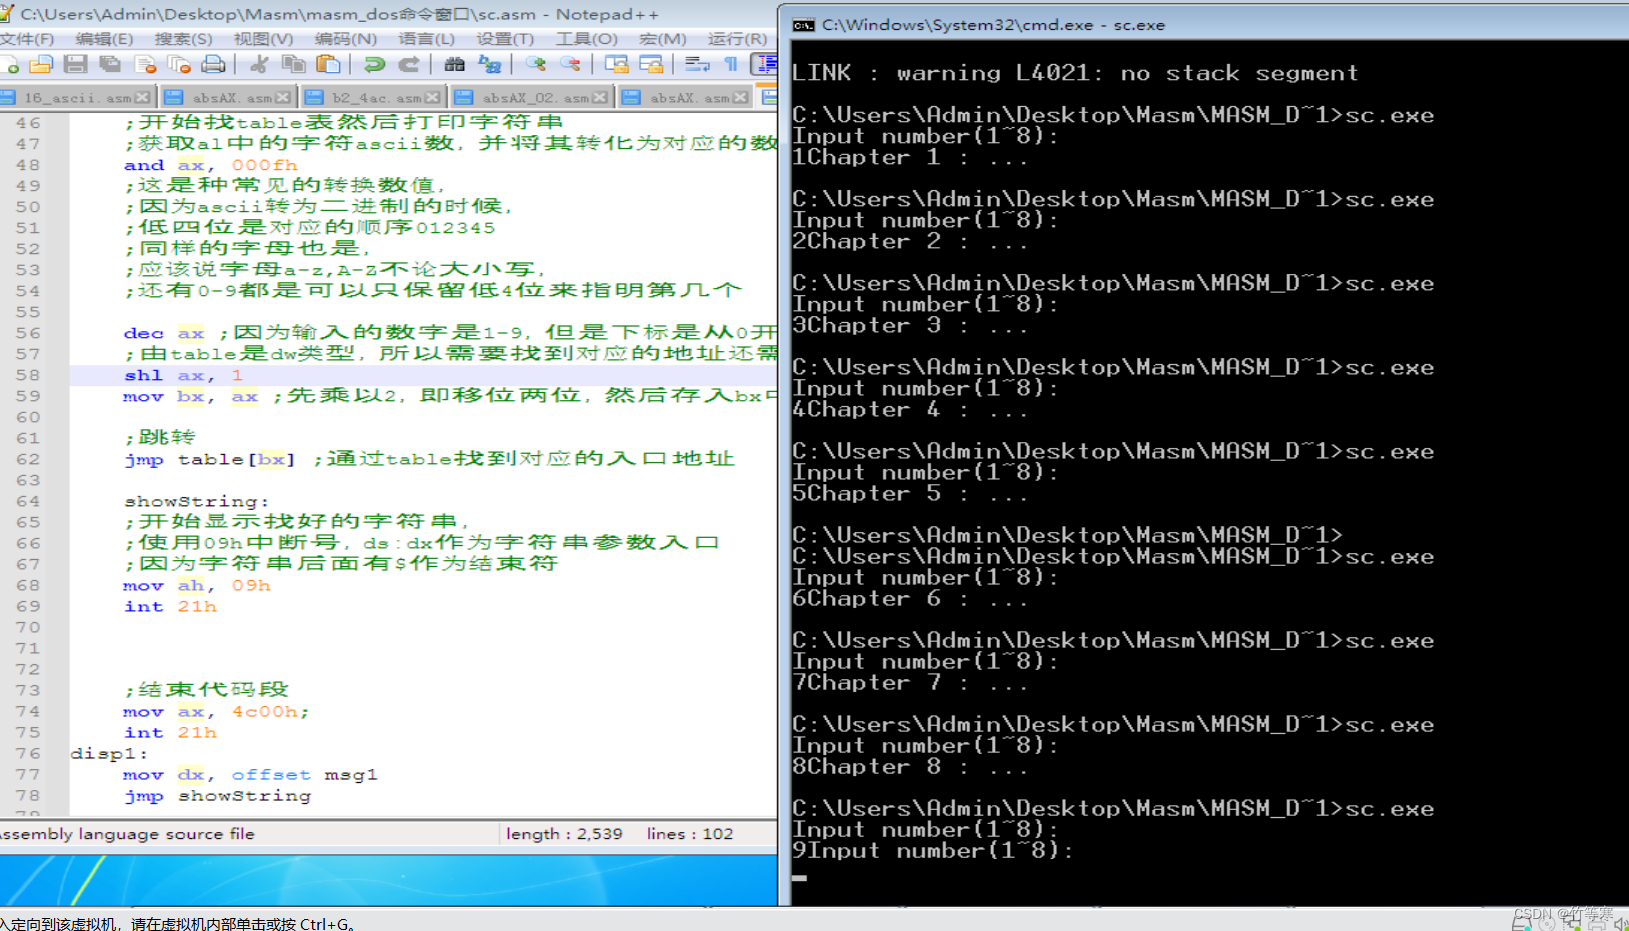The width and height of the screenshot is (1629, 931).
Task: Save the current file via floppy icon
Action: [75, 65]
